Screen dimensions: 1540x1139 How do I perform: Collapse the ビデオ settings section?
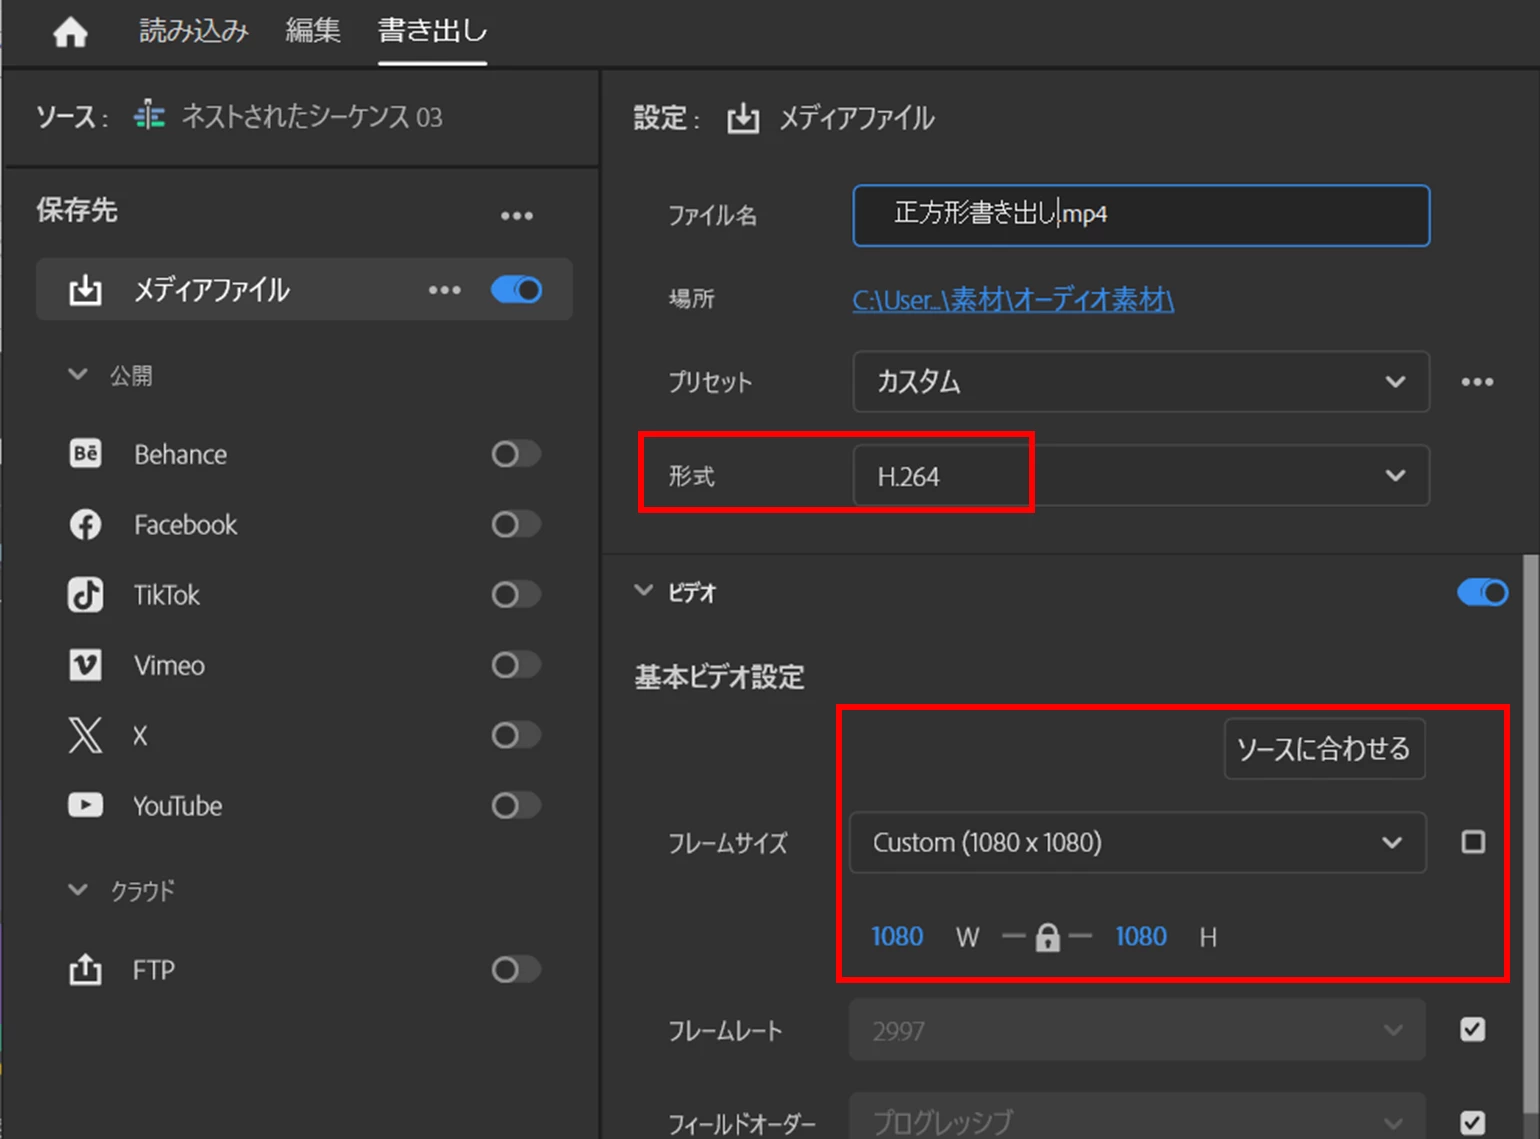(644, 591)
